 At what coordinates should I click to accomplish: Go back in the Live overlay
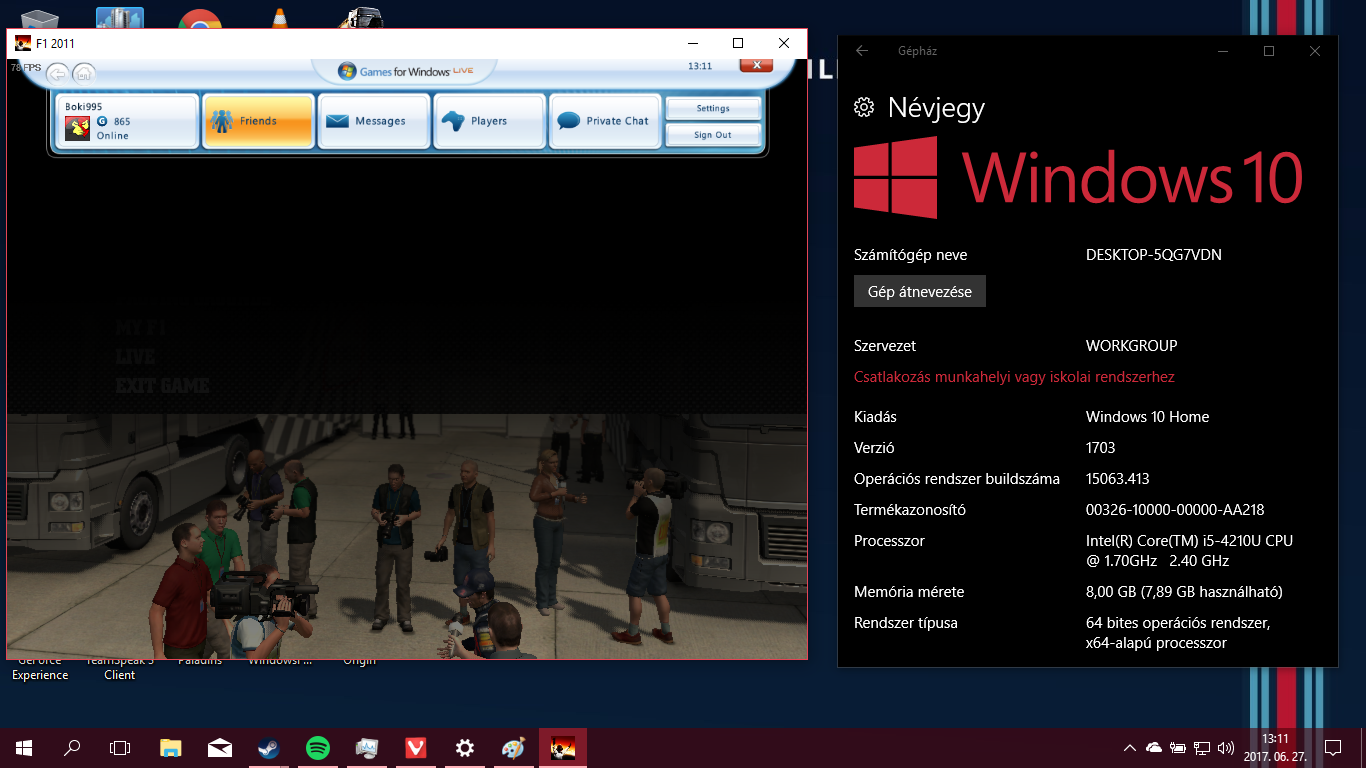click(x=58, y=73)
